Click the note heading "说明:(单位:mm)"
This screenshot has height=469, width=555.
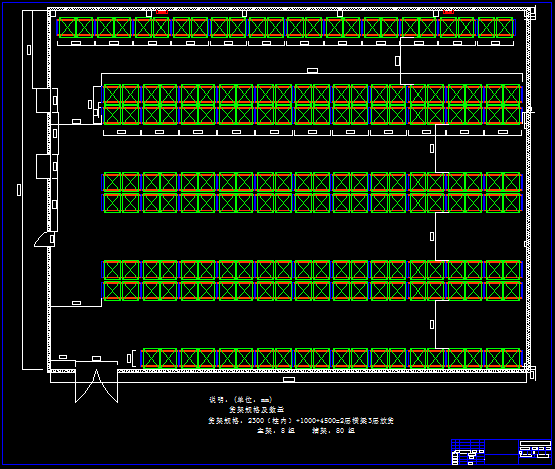click(x=241, y=400)
